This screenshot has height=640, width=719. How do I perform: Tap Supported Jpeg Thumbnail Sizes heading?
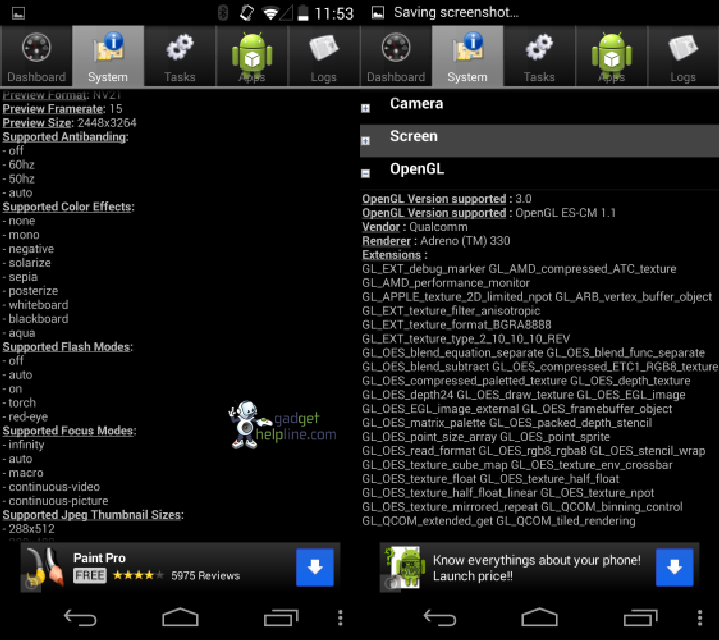coord(93,515)
